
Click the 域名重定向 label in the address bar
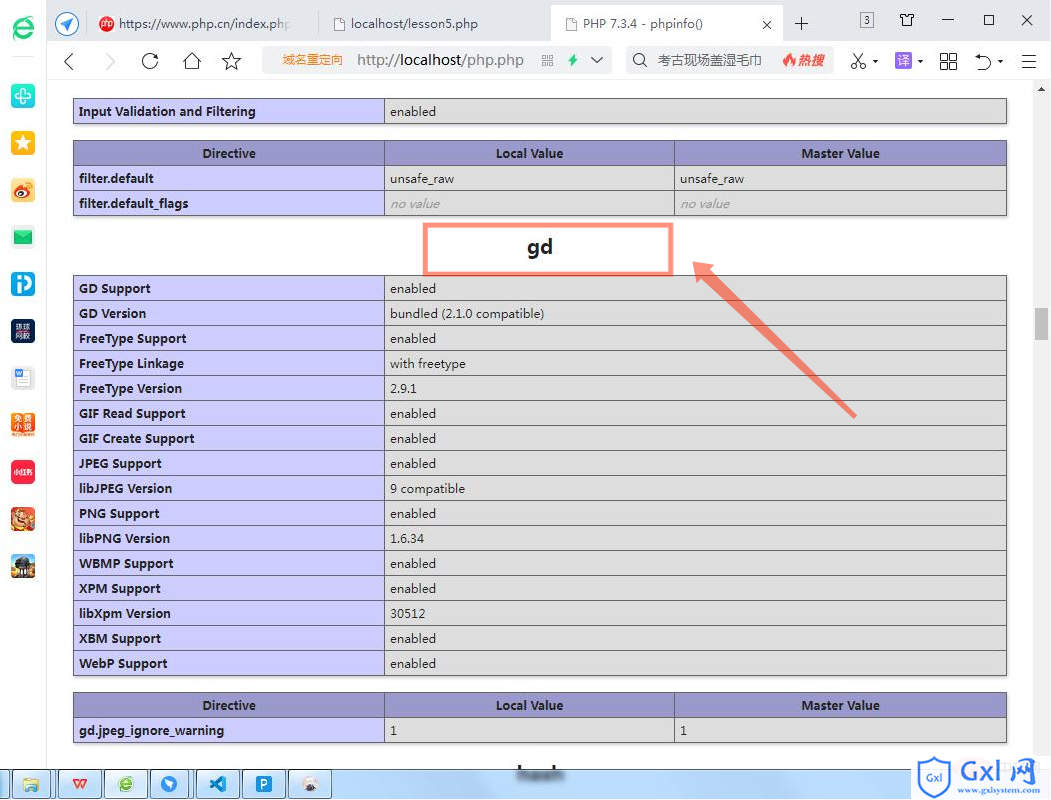click(312, 60)
